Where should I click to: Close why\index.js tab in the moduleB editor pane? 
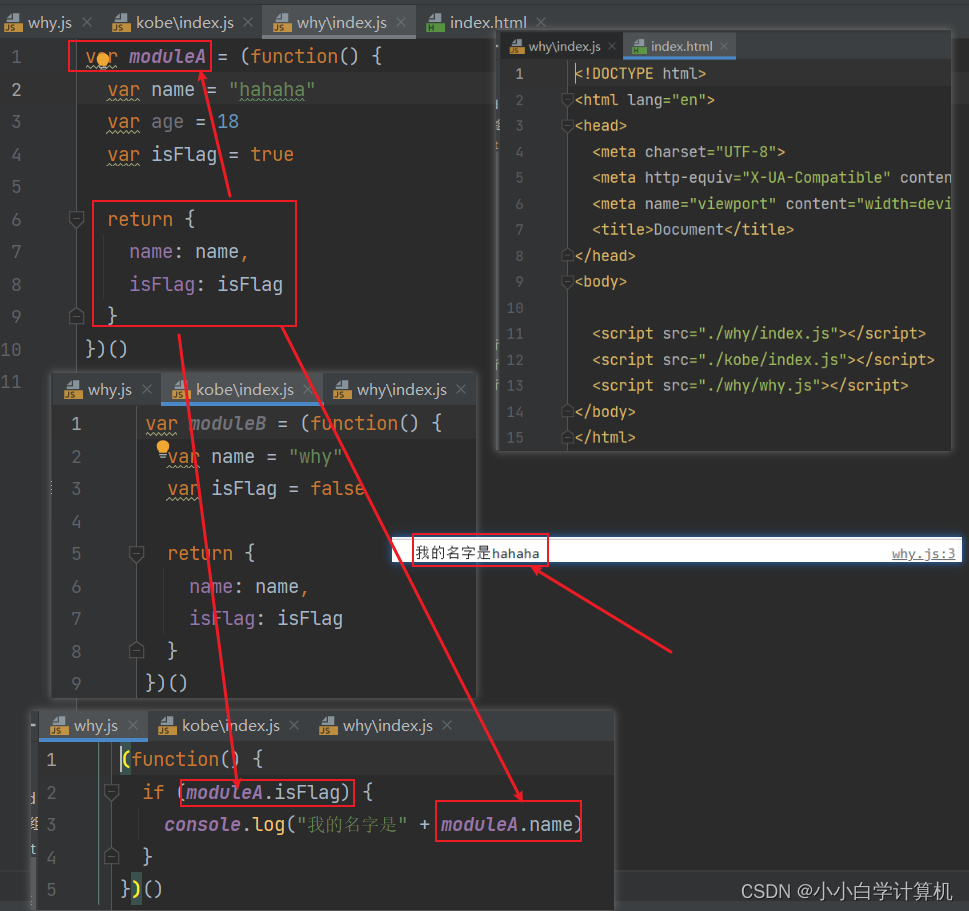click(461, 389)
